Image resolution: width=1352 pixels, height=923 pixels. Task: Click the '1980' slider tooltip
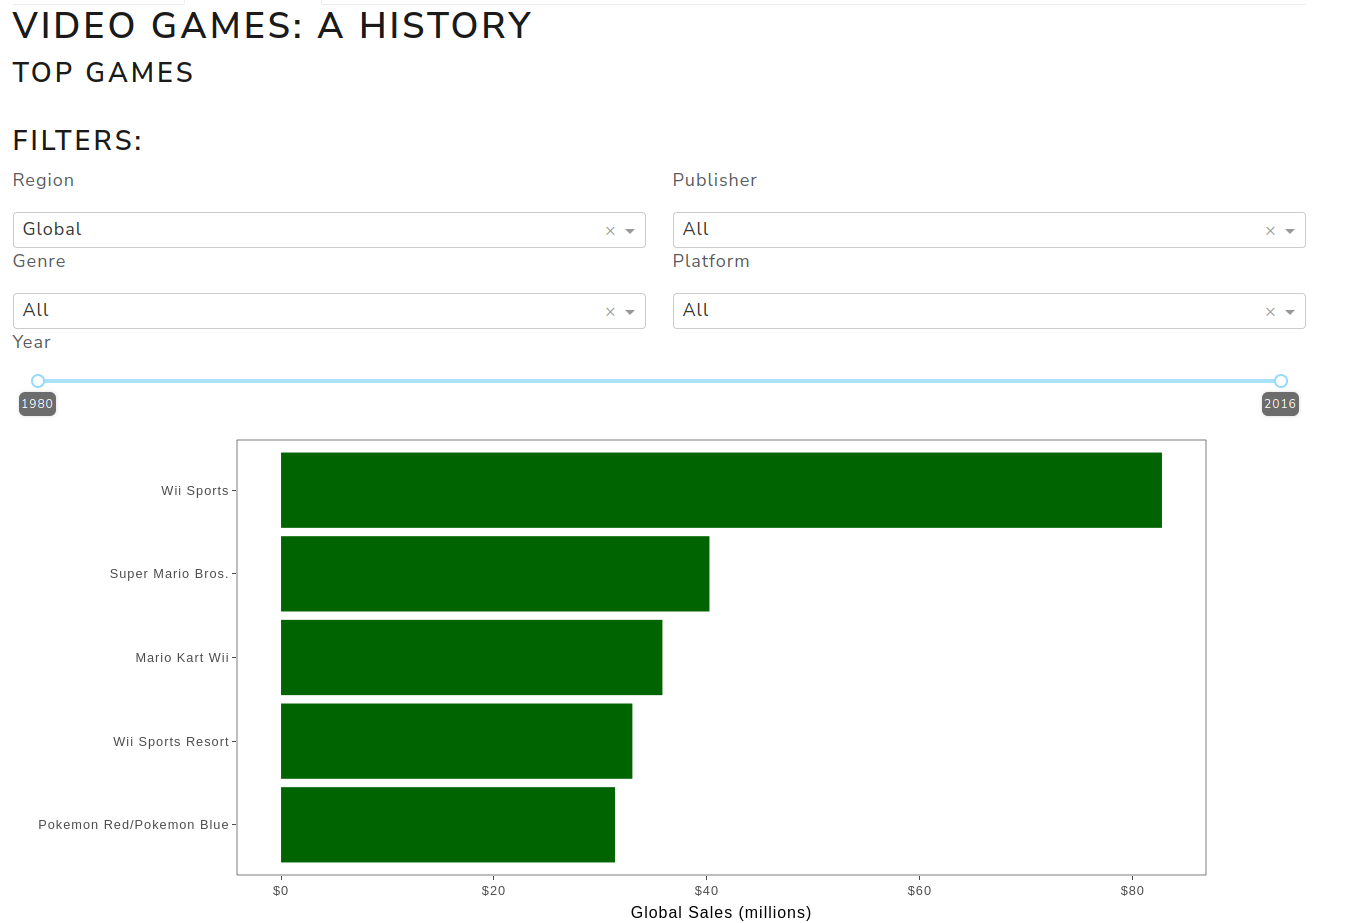click(x=37, y=404)
